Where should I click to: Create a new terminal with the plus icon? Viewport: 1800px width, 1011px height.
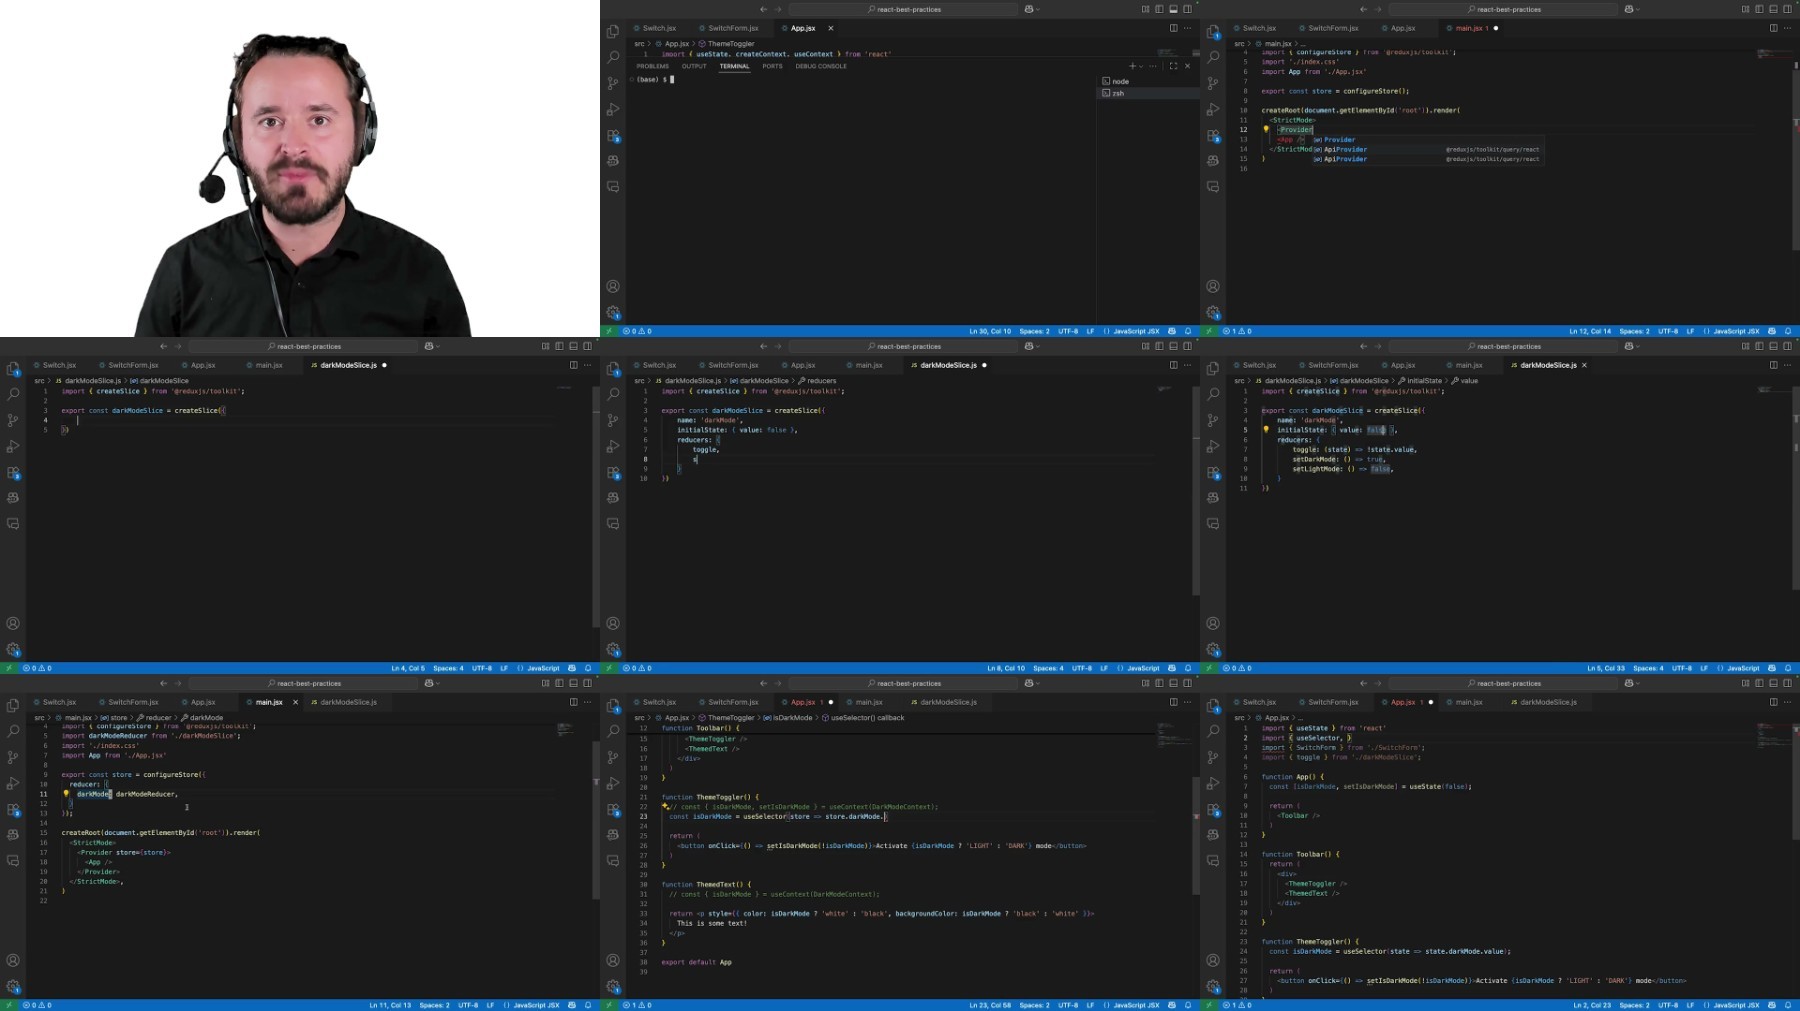1132,66
